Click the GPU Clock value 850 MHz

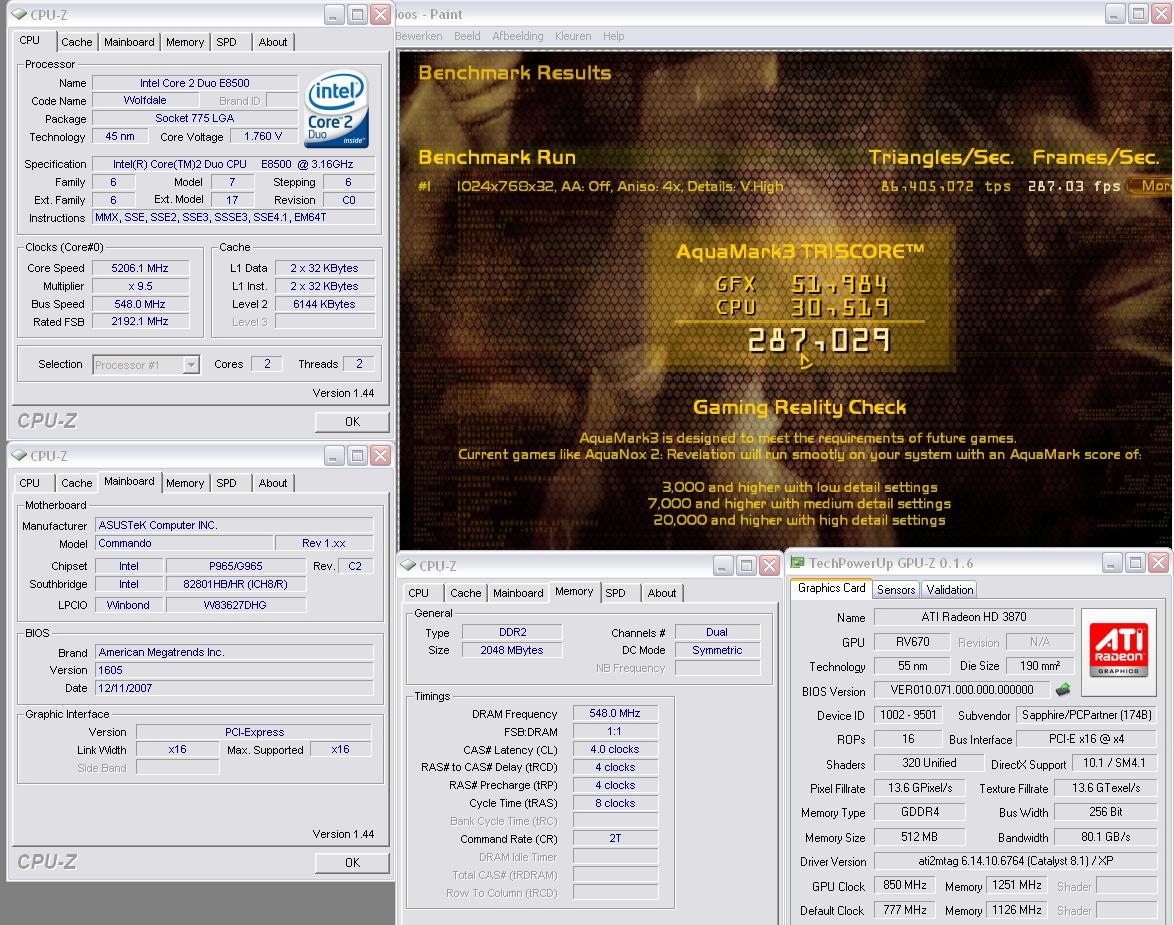(904, 885)
